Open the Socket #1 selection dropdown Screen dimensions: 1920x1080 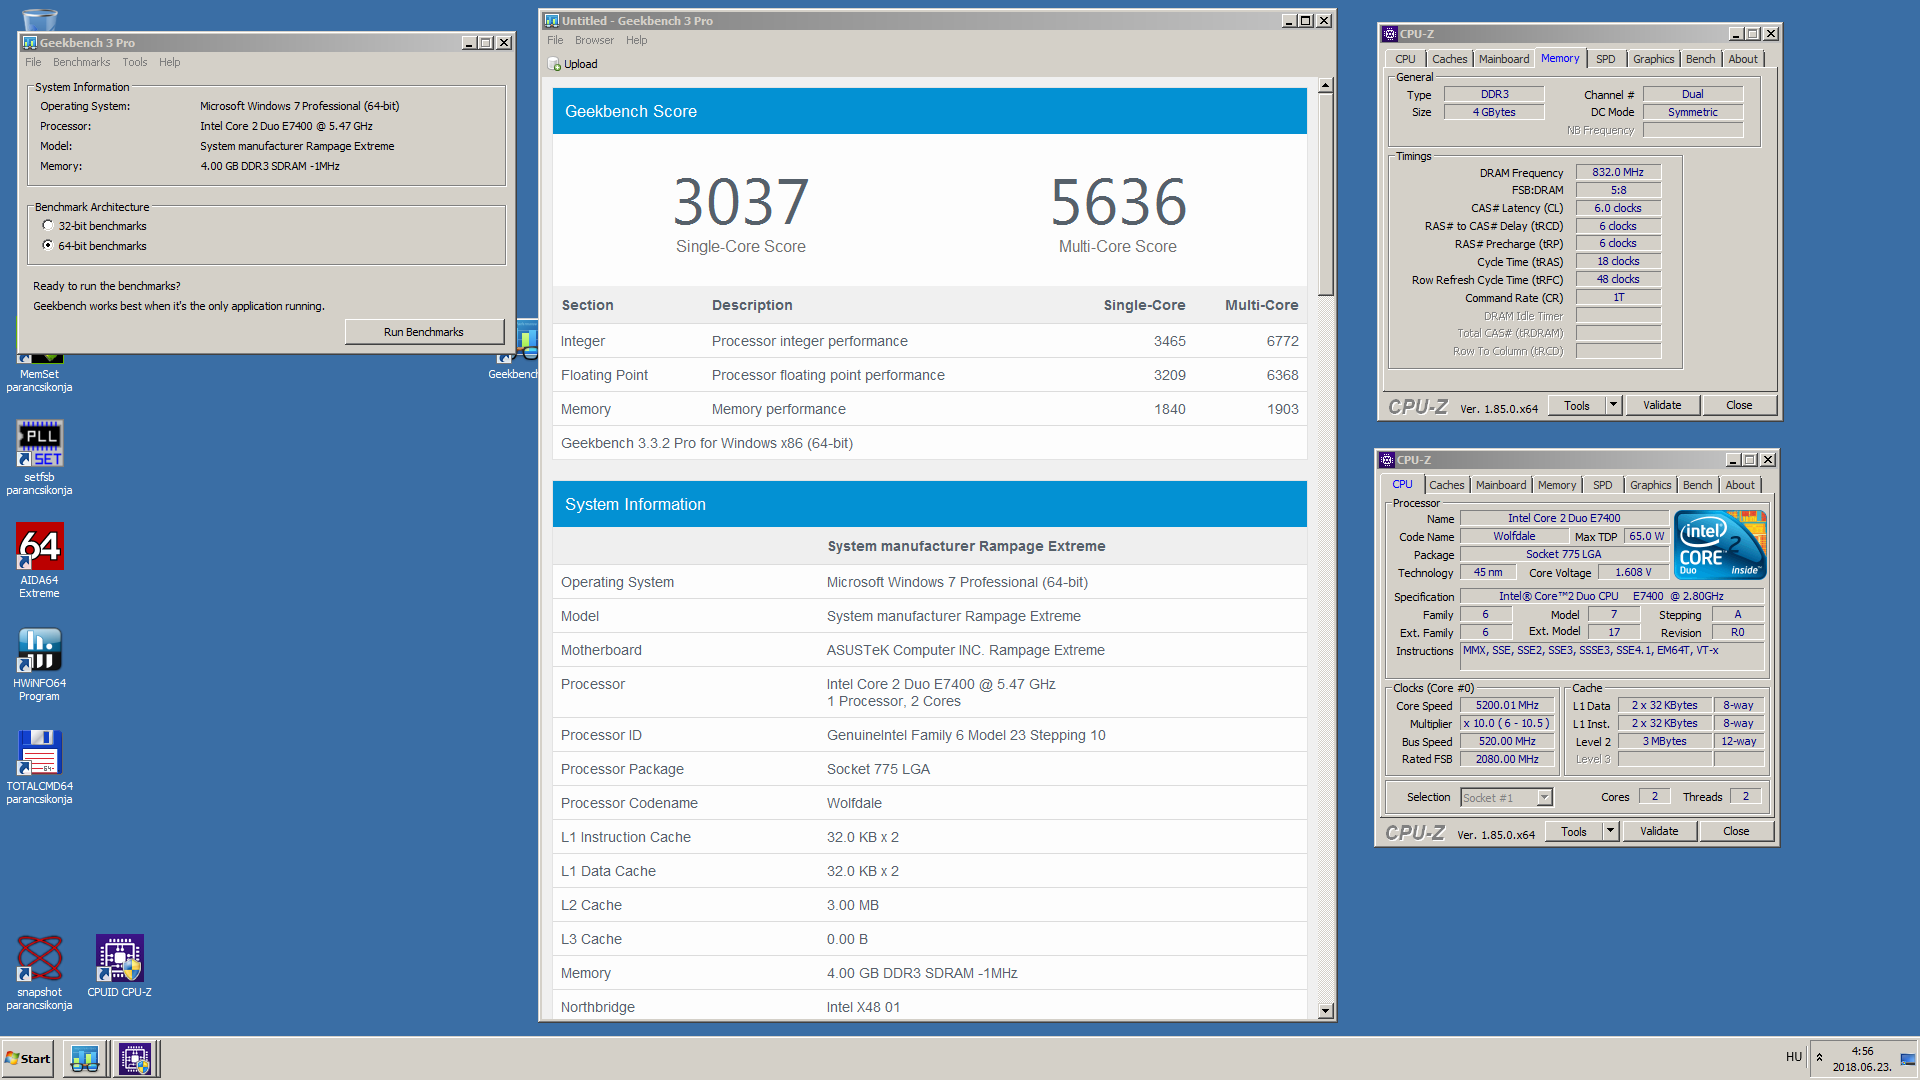(x=1506, y=797)
